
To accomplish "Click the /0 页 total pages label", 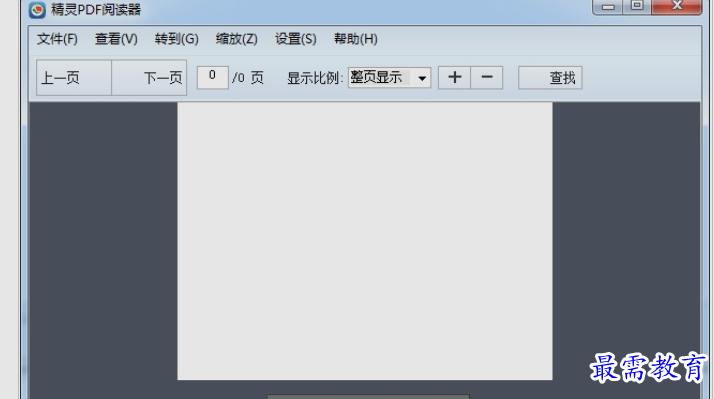I will tap(248, 78).
